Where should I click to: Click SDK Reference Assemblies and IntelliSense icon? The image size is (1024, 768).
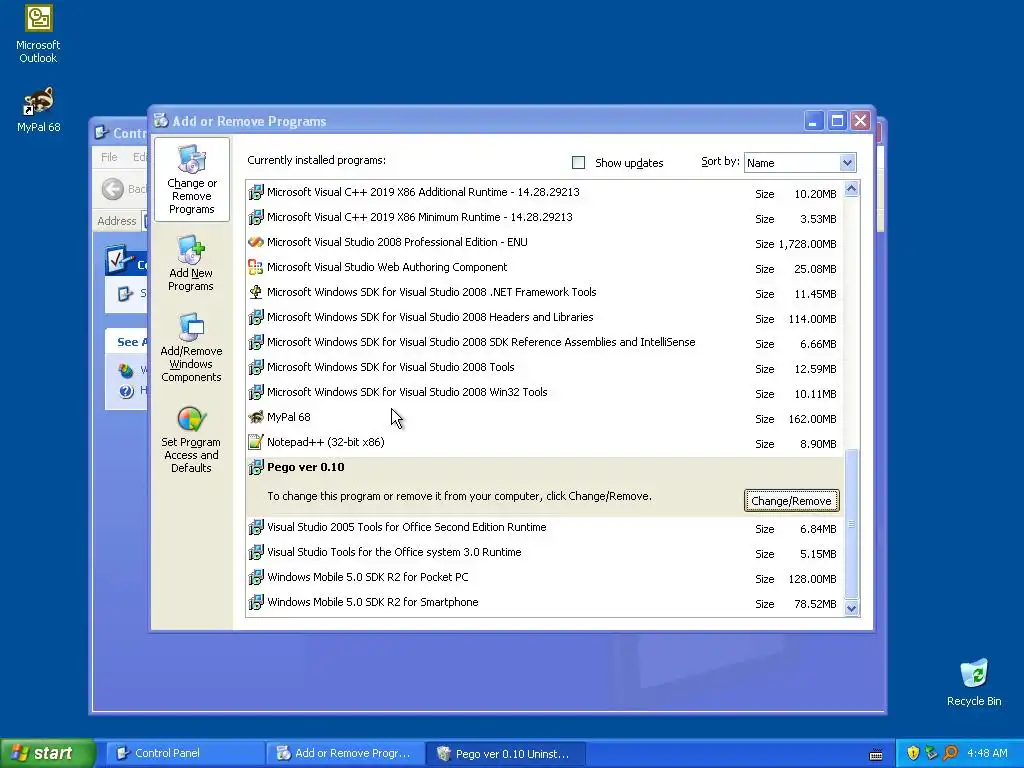256,342
